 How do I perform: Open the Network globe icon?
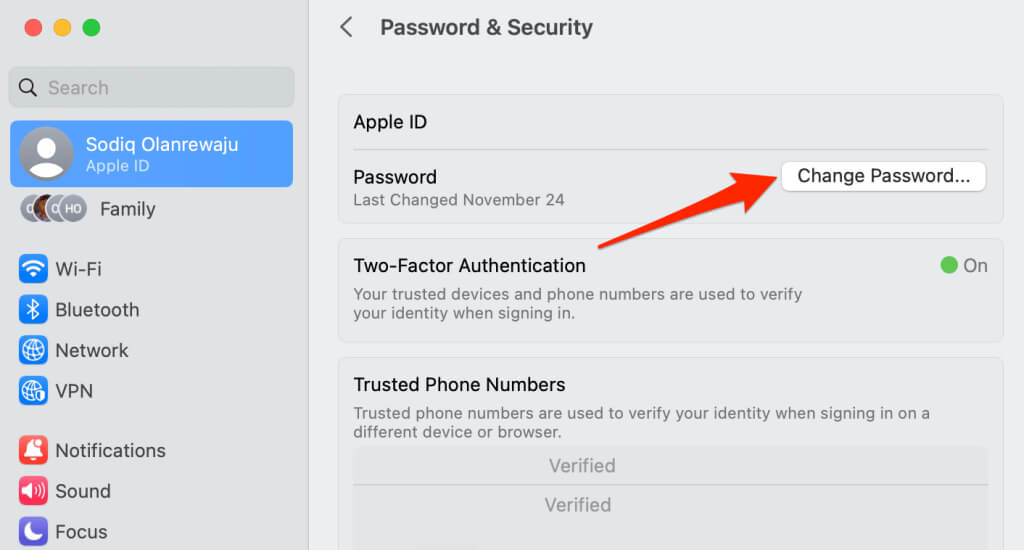33,350
